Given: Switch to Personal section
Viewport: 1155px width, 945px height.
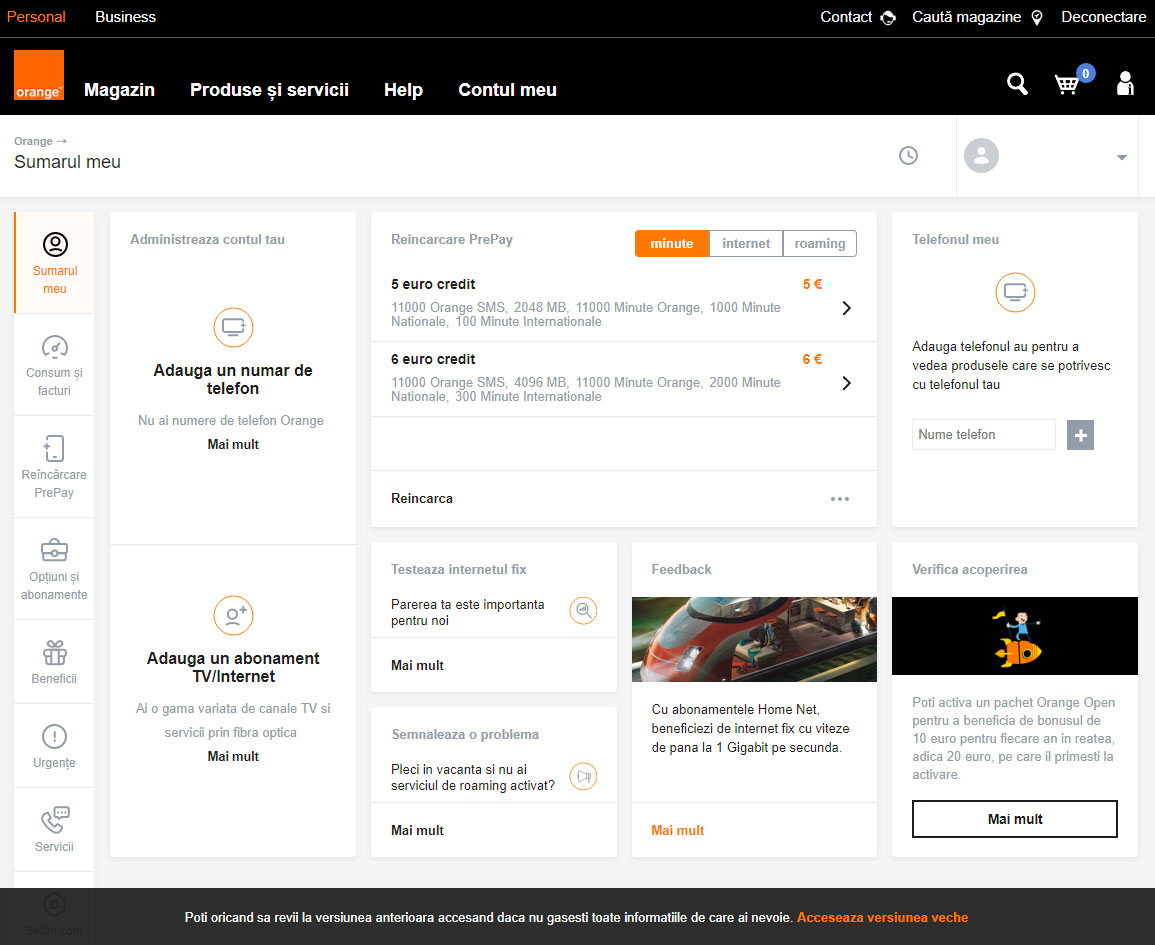Looking at the screenshot, I should pos(36,17).
